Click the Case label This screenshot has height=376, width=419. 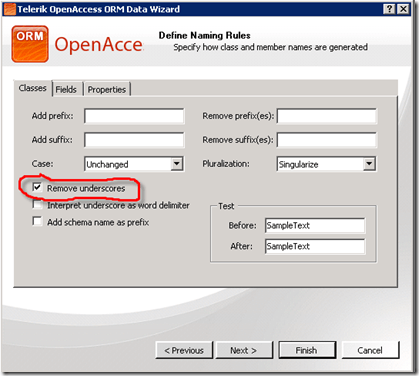click(x=42, y=164)
